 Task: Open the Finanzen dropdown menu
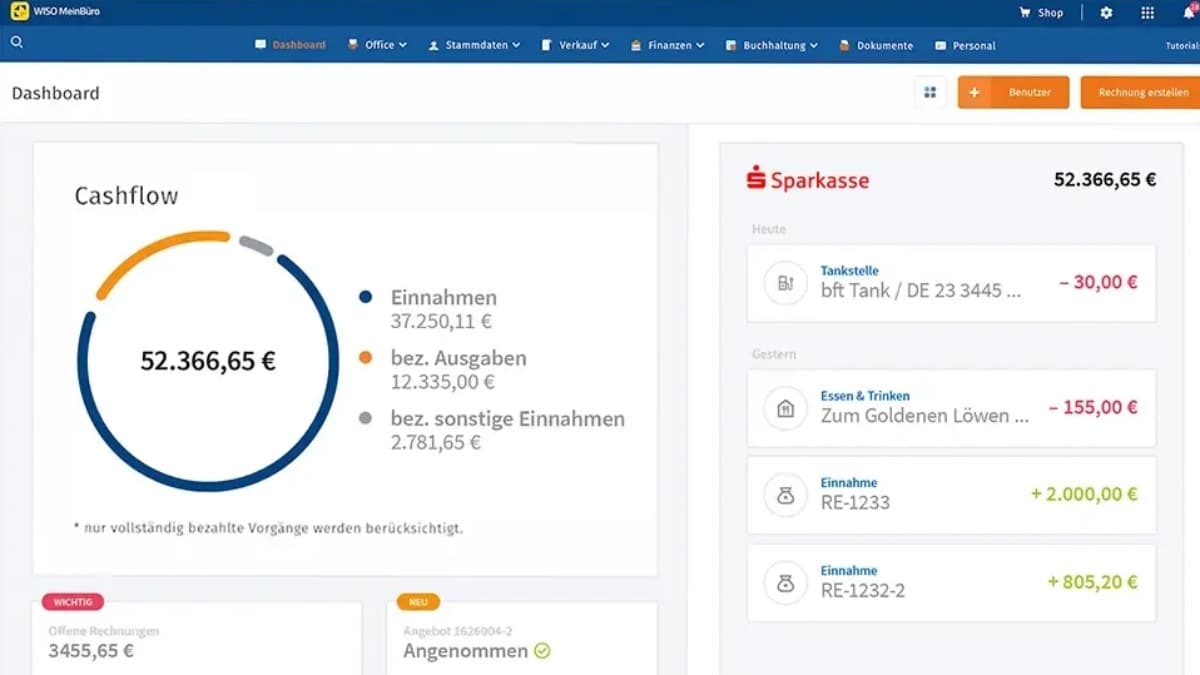[668, 45]
